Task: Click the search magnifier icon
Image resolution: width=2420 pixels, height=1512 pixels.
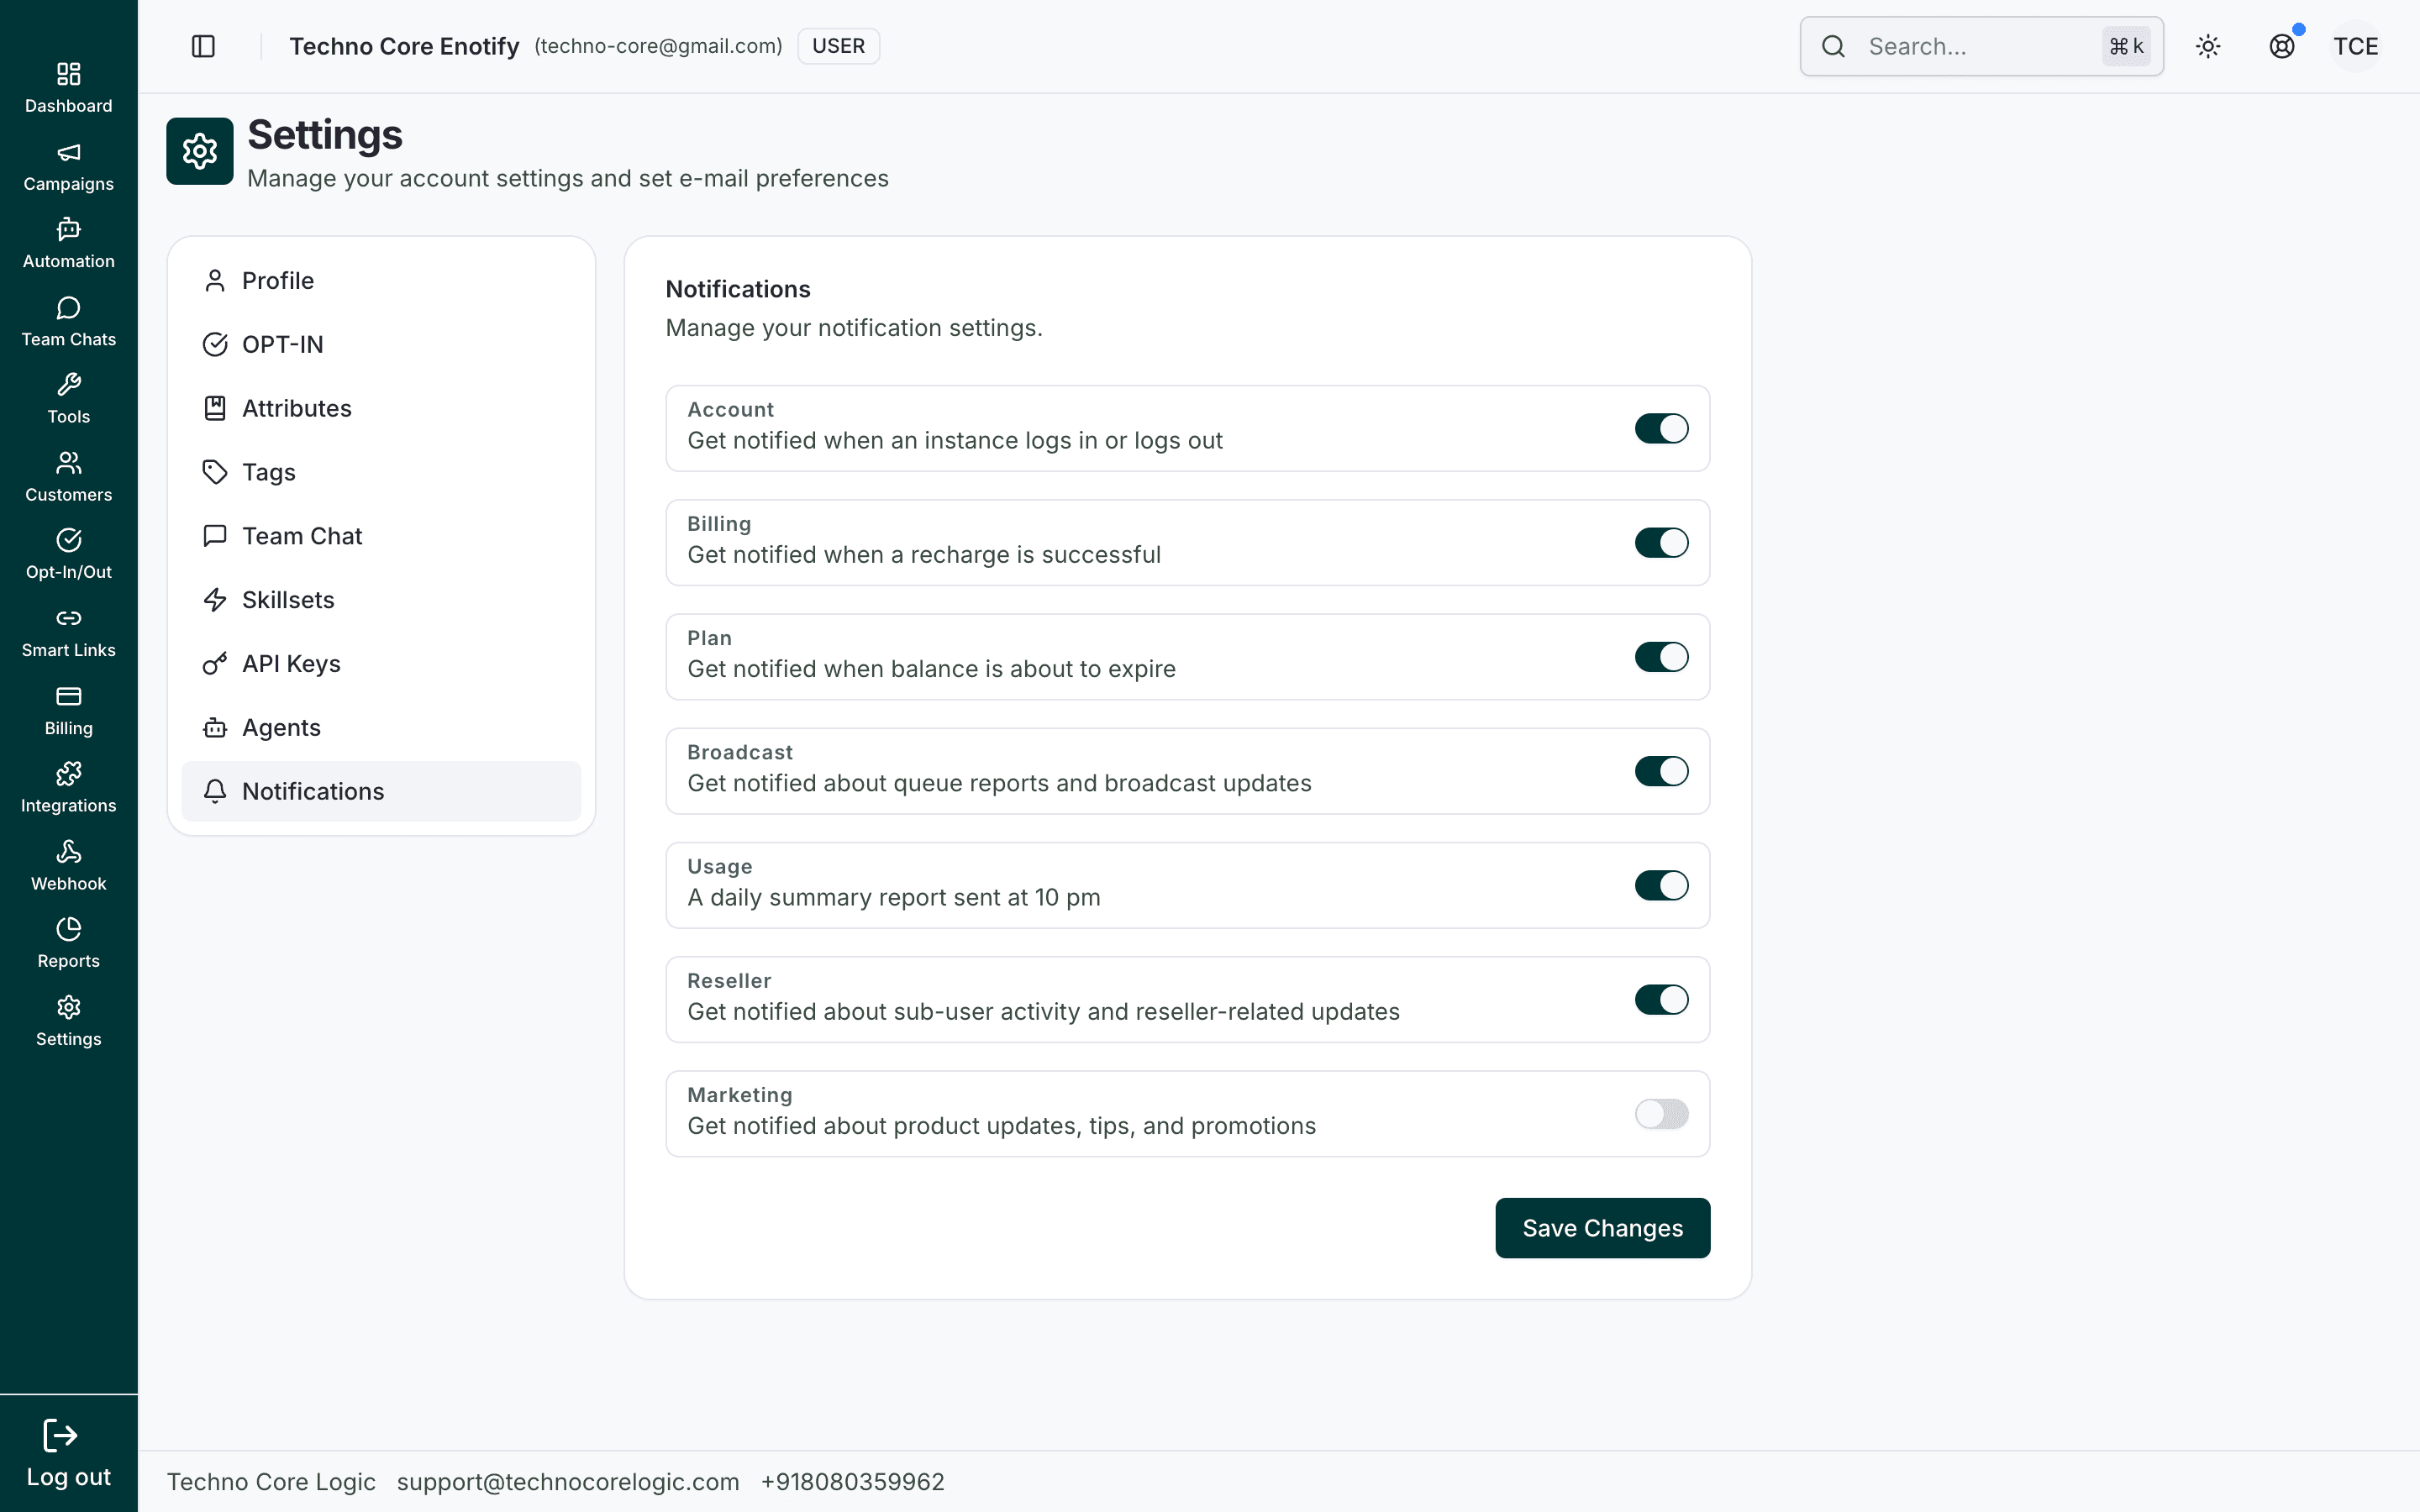Action: (x=1833, y=46)
